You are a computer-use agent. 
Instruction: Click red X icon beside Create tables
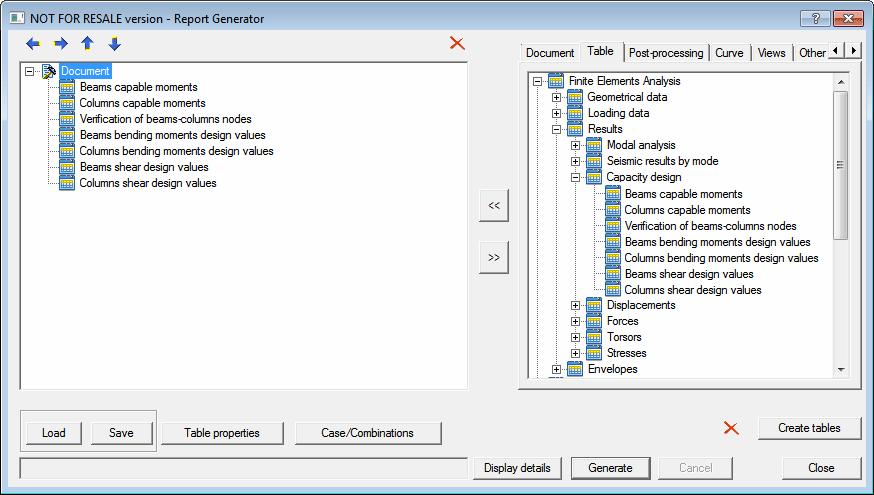(x=731, y=428)
